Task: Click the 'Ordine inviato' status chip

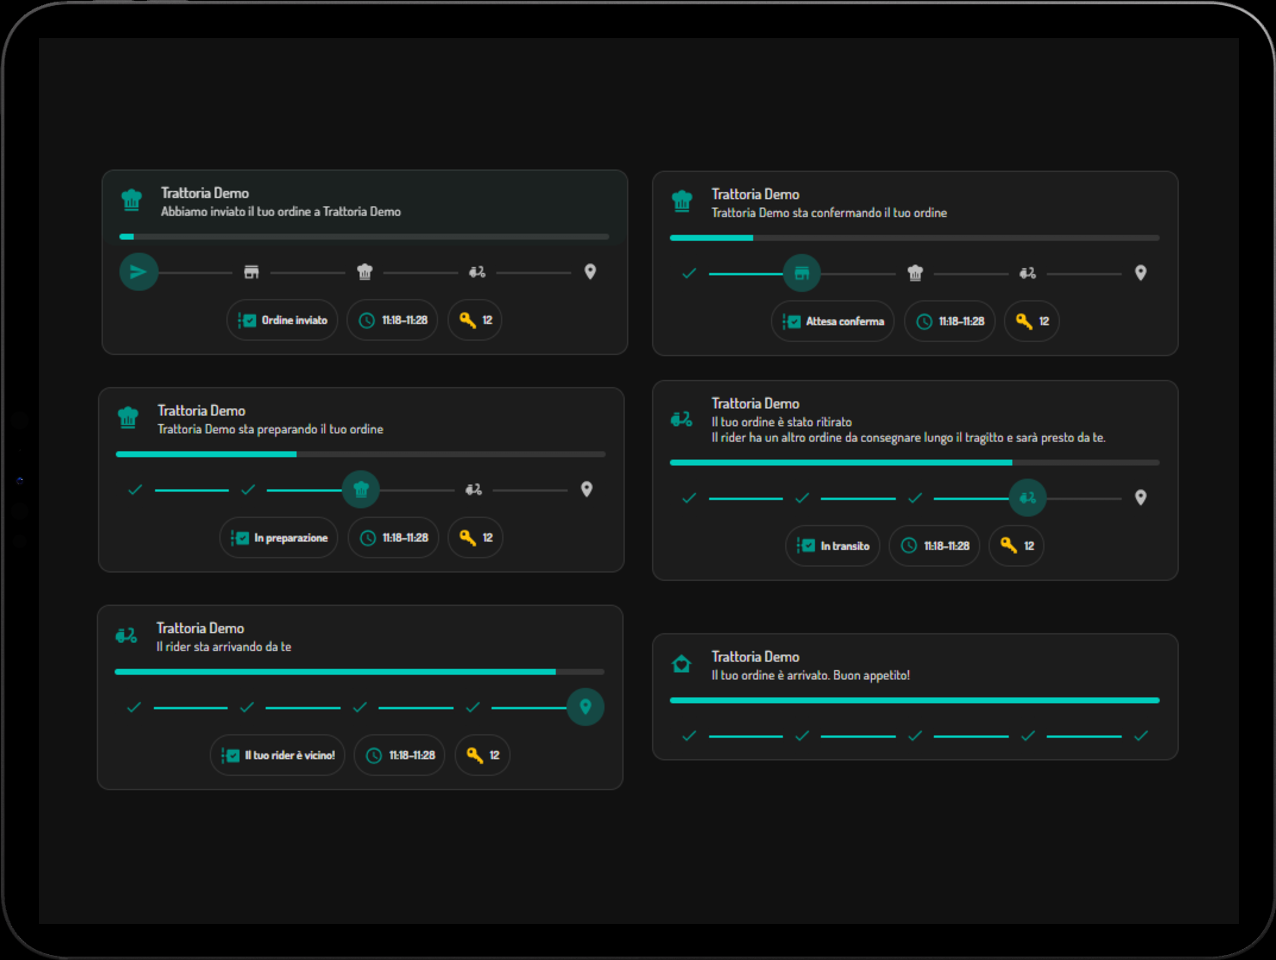Action: pos(282,320)
